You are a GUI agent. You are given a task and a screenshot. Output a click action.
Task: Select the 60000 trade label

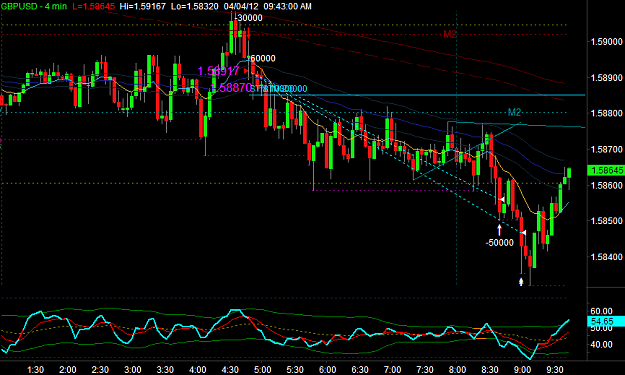tap(263, 59)
